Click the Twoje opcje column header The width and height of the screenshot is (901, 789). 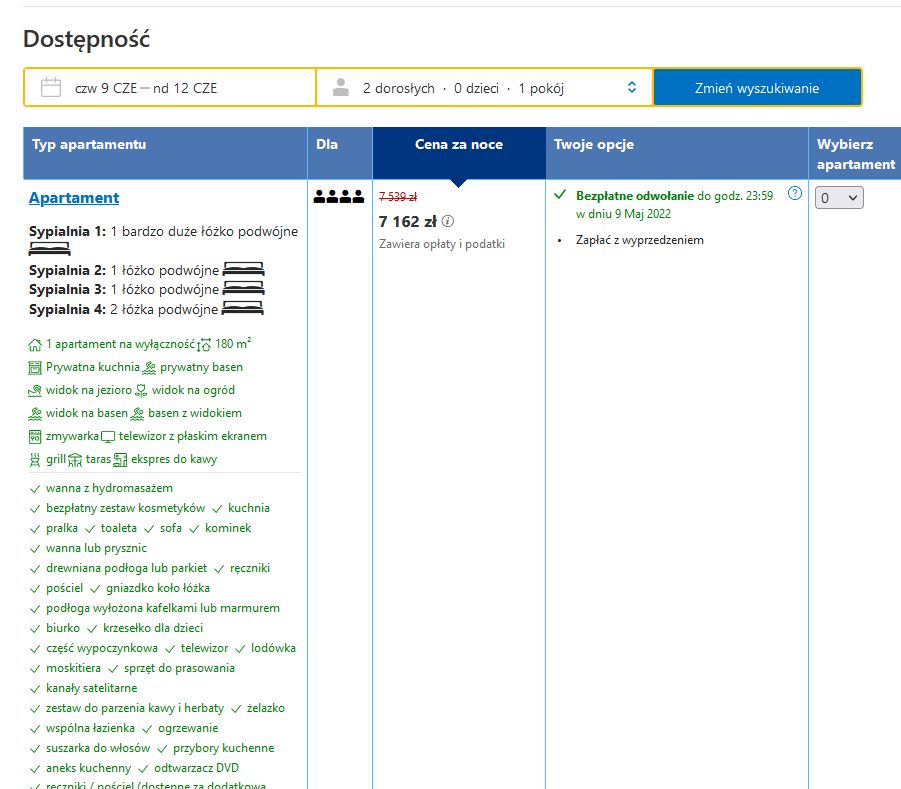pos(676,153)
